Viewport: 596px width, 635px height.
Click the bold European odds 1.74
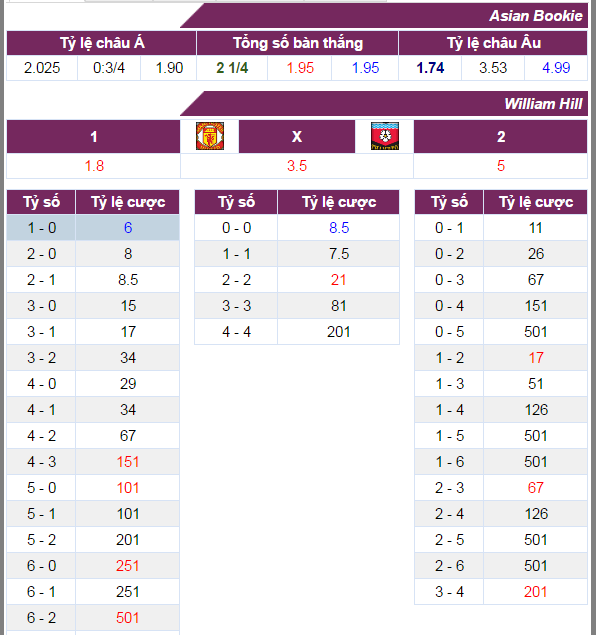[x=430, y=68]
